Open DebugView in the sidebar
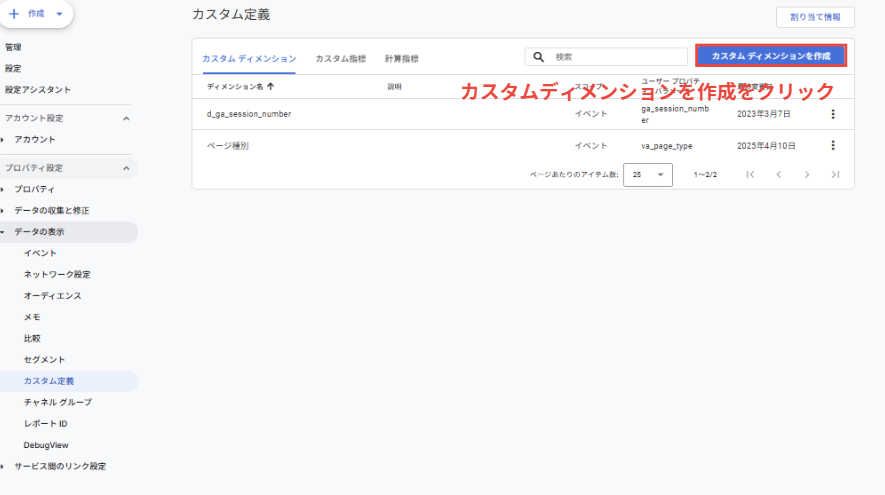Image resolution: width=885 pixels, height=495 pixels. 46,445
